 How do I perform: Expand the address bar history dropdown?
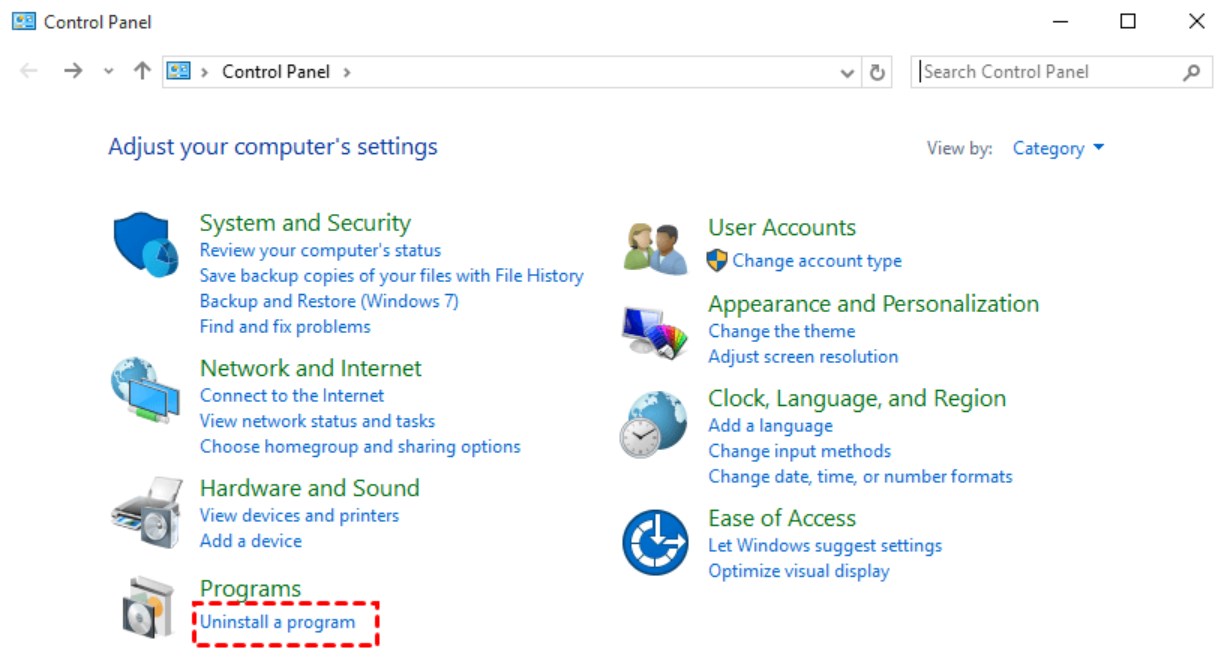pos(847,73)
